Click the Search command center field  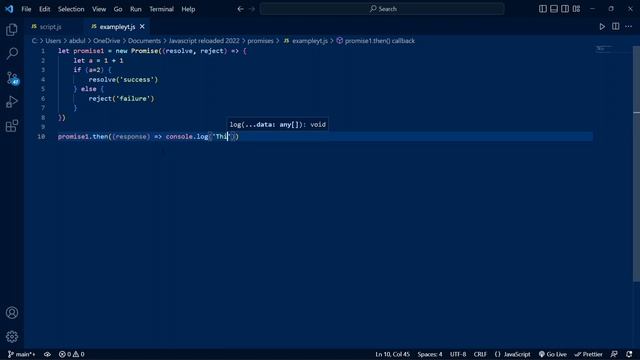pyautogui.click(x=382, y=9)
